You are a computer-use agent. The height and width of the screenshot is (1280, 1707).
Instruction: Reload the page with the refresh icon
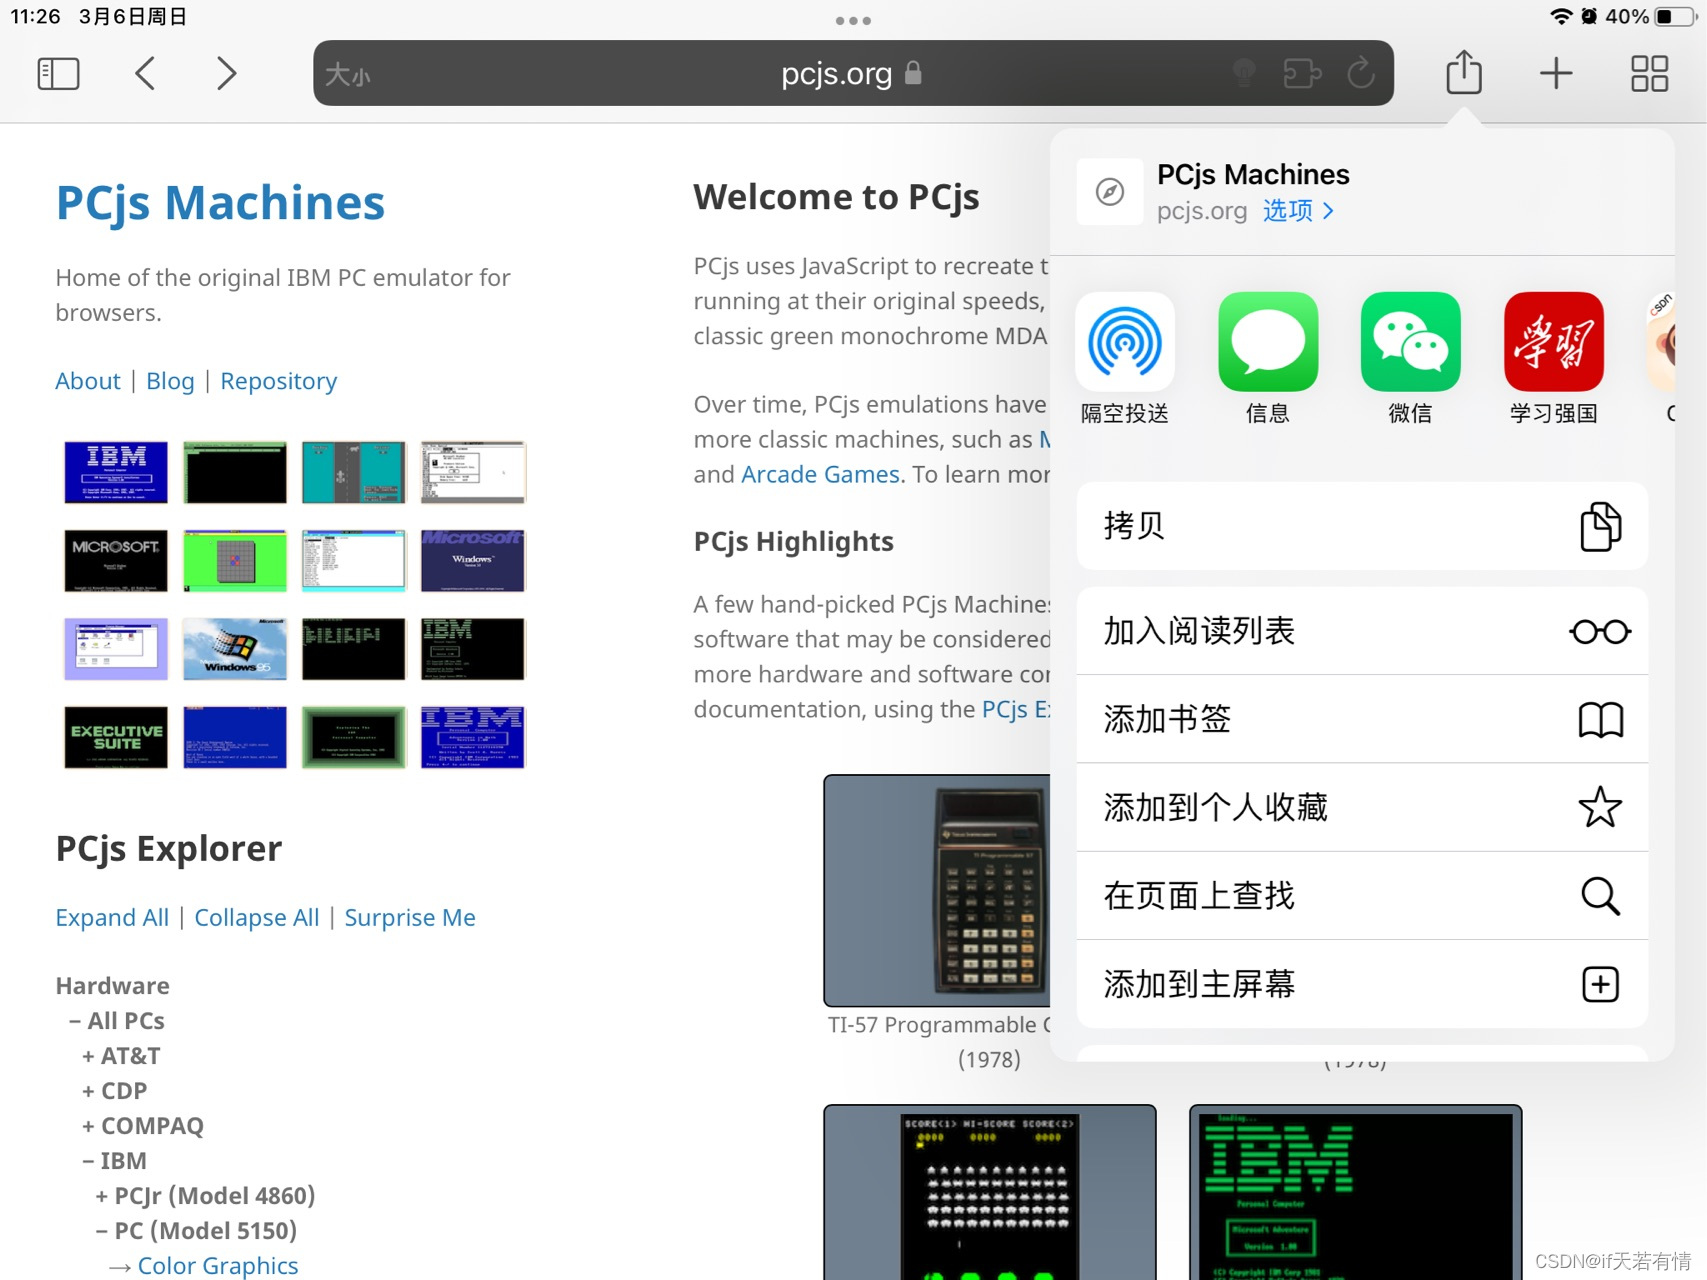[x=1361, y=73]
